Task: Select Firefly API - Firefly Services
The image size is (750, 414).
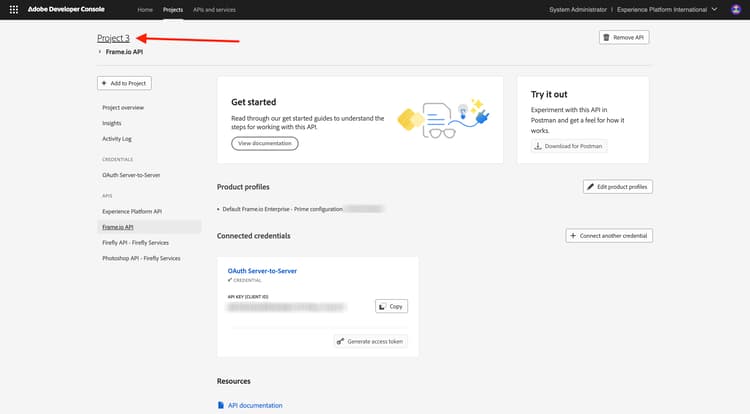Action: click(135, 243)
